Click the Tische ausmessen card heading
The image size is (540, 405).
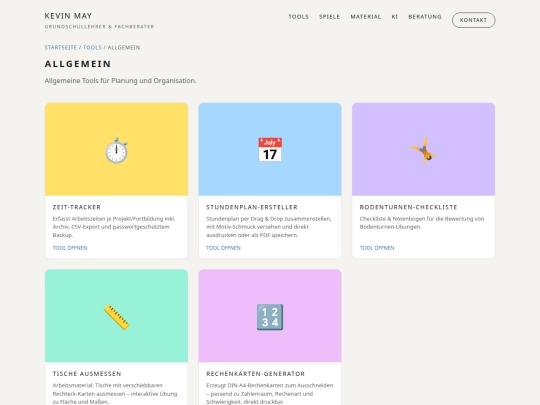click(x=87, y=374)
